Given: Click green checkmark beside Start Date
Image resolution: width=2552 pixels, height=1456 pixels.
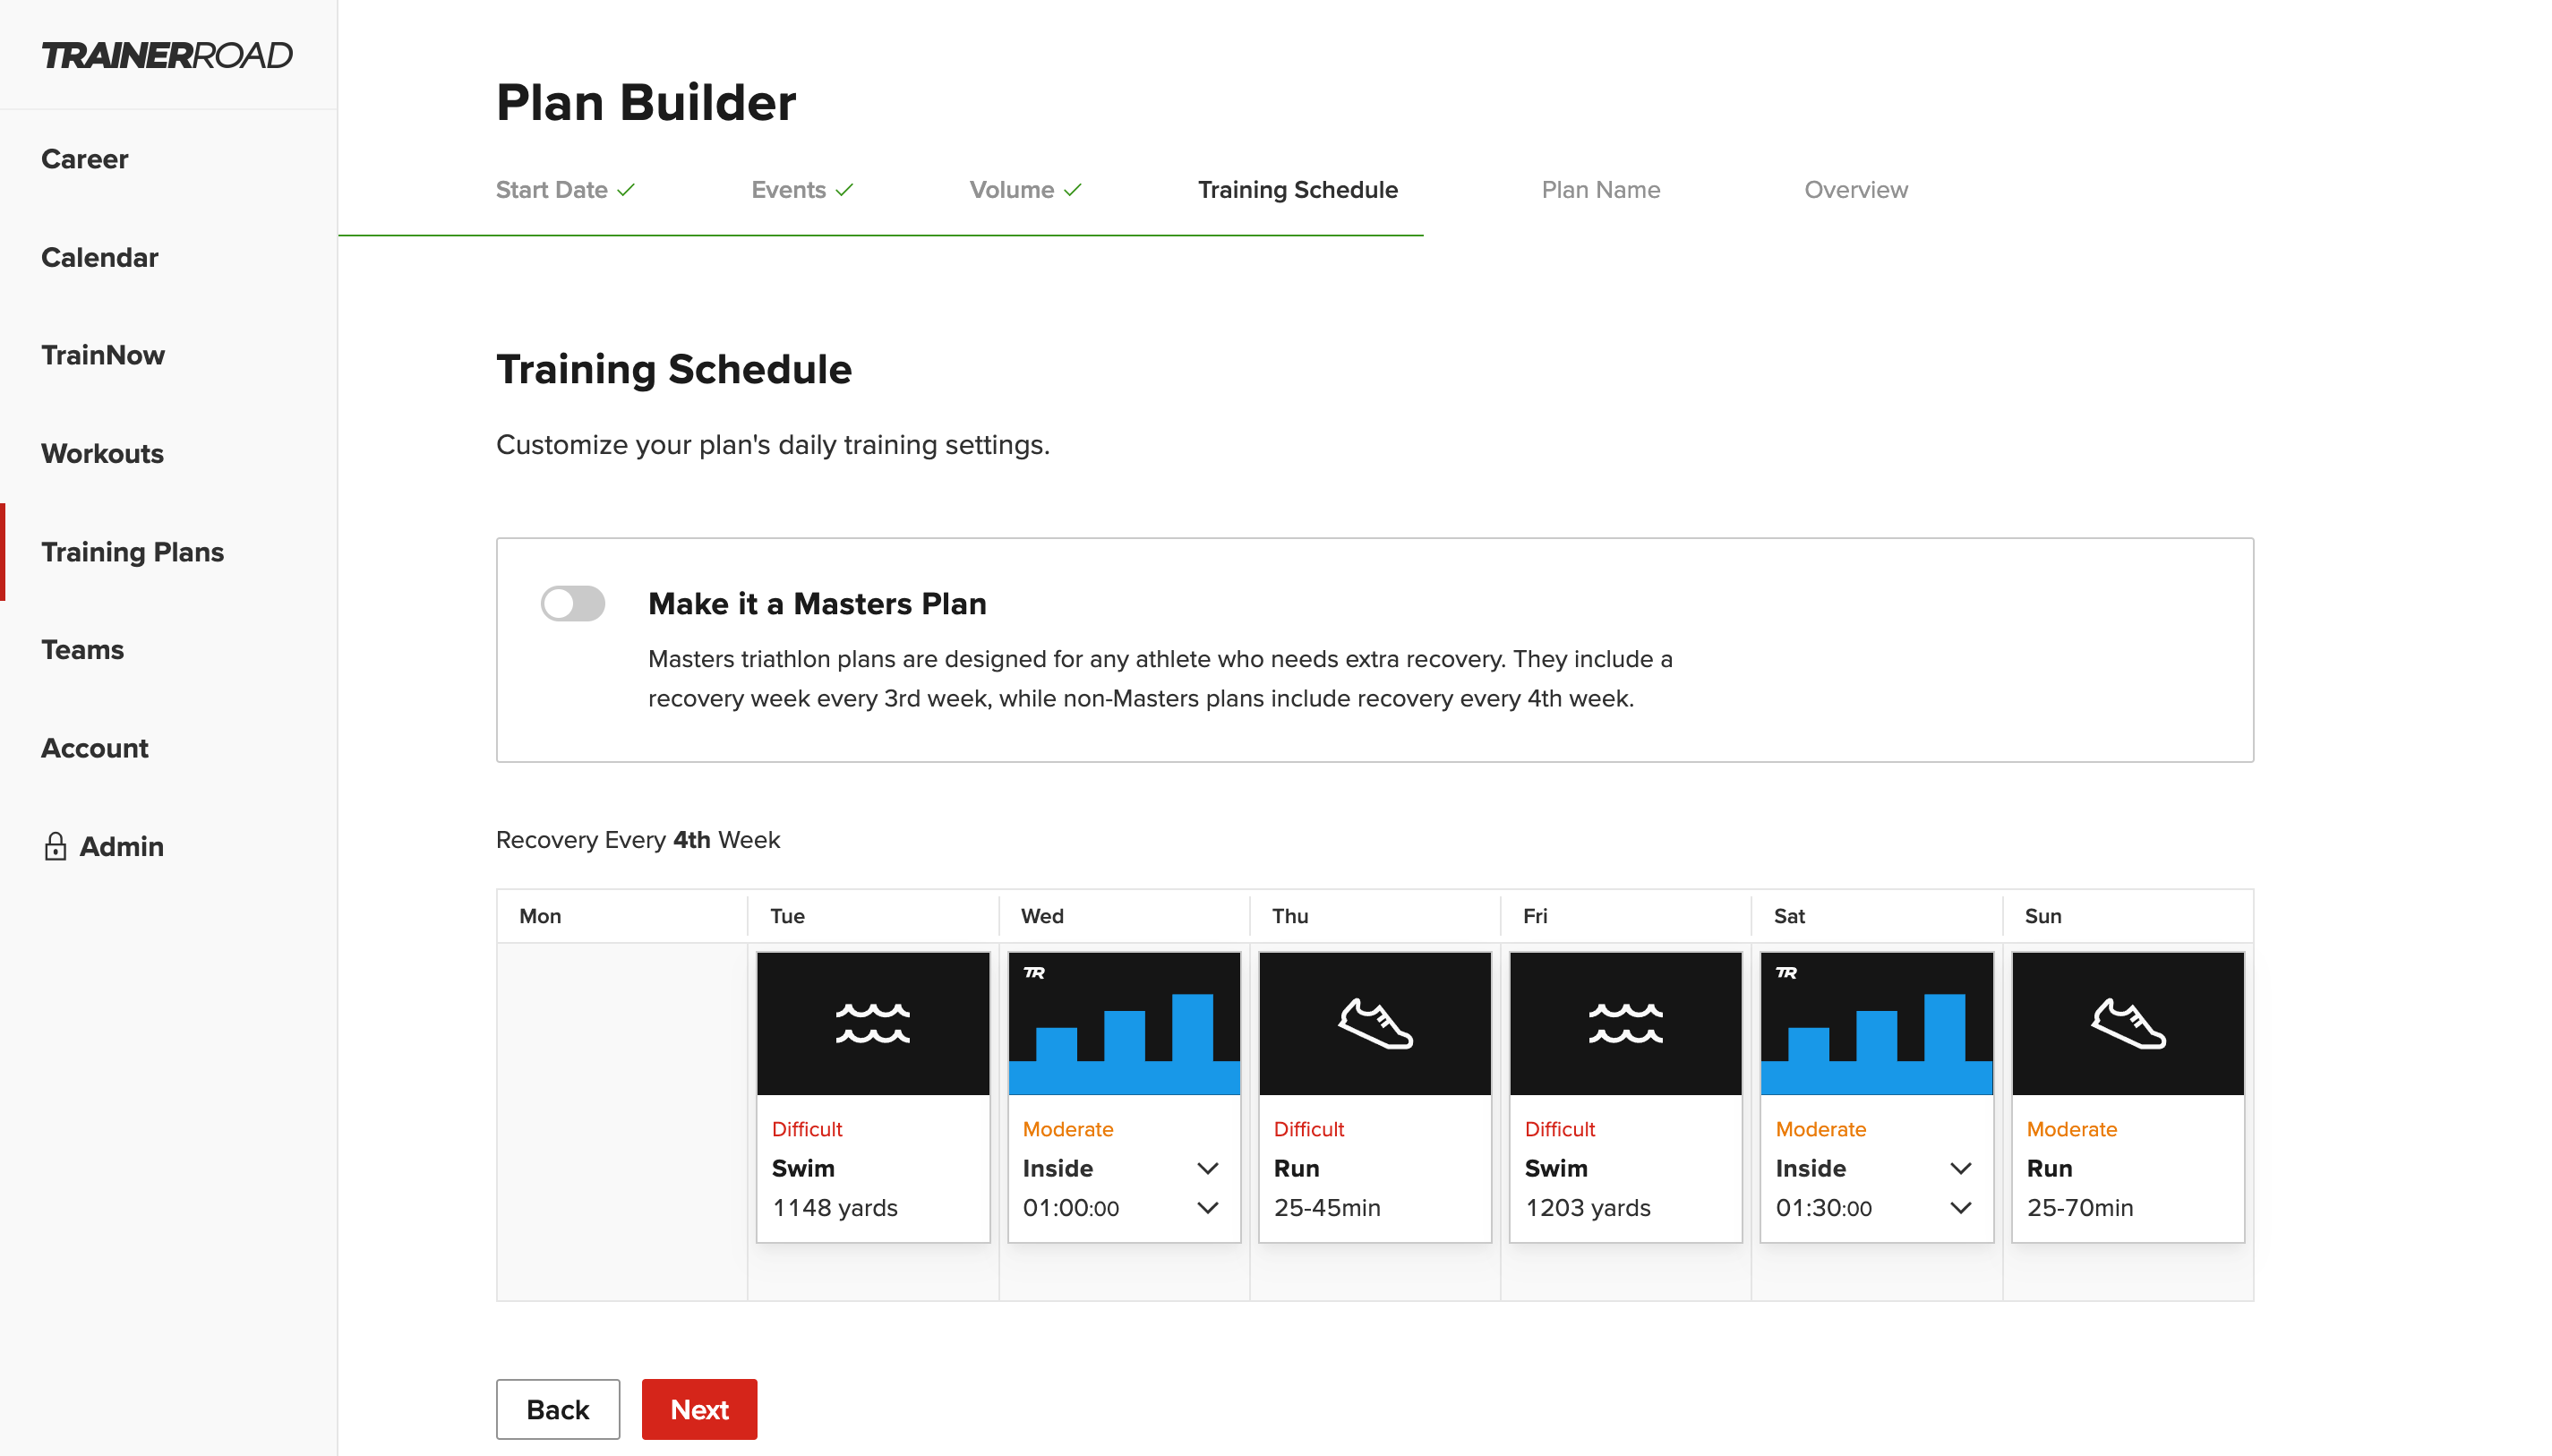Looking at the screenshot, I should pyautogui.click(x=626, y=190).
